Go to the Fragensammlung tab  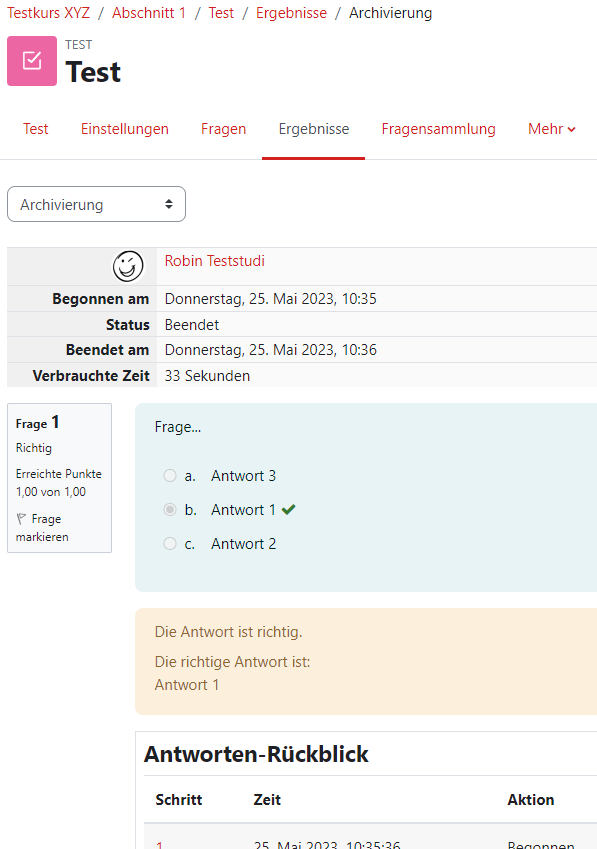coord(438,129)
